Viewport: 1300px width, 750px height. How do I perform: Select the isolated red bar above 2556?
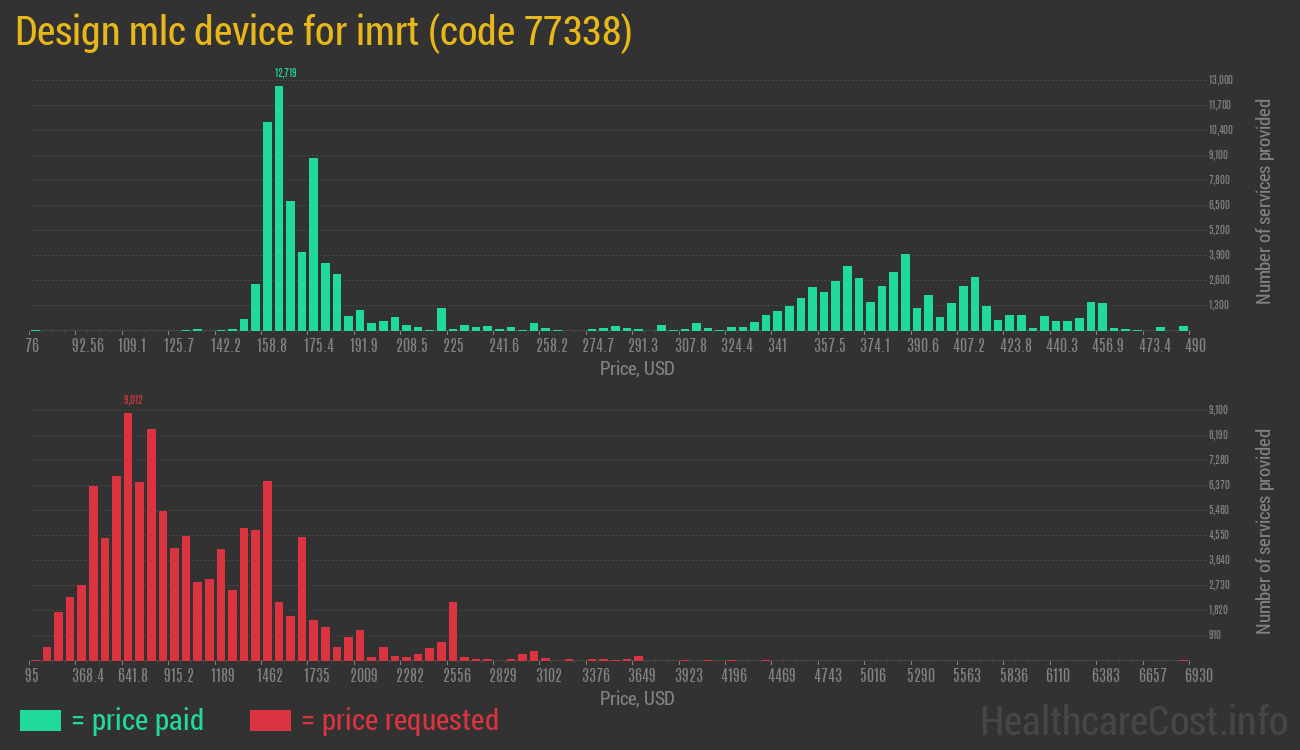click(x=453, y=630)
